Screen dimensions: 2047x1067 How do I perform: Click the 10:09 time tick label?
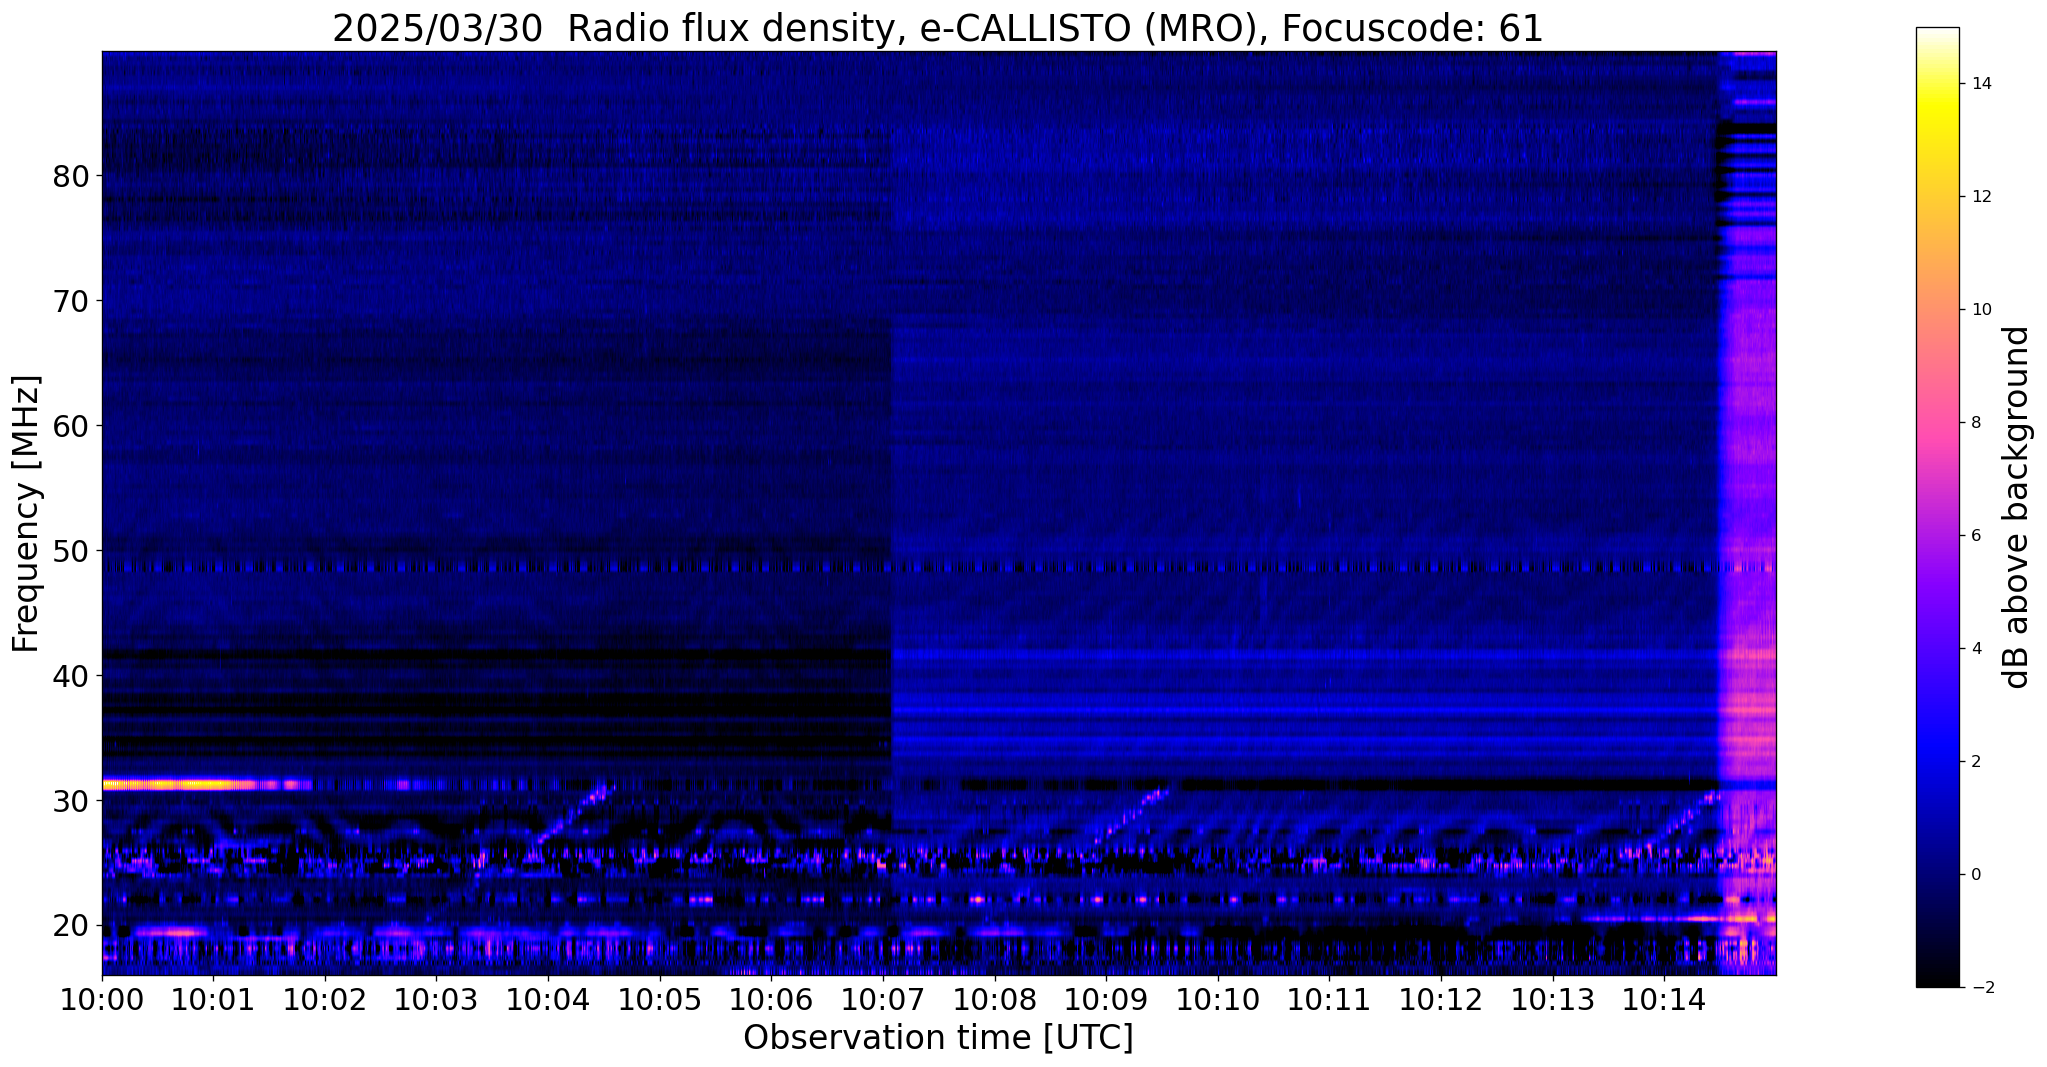coord(1105,998)
